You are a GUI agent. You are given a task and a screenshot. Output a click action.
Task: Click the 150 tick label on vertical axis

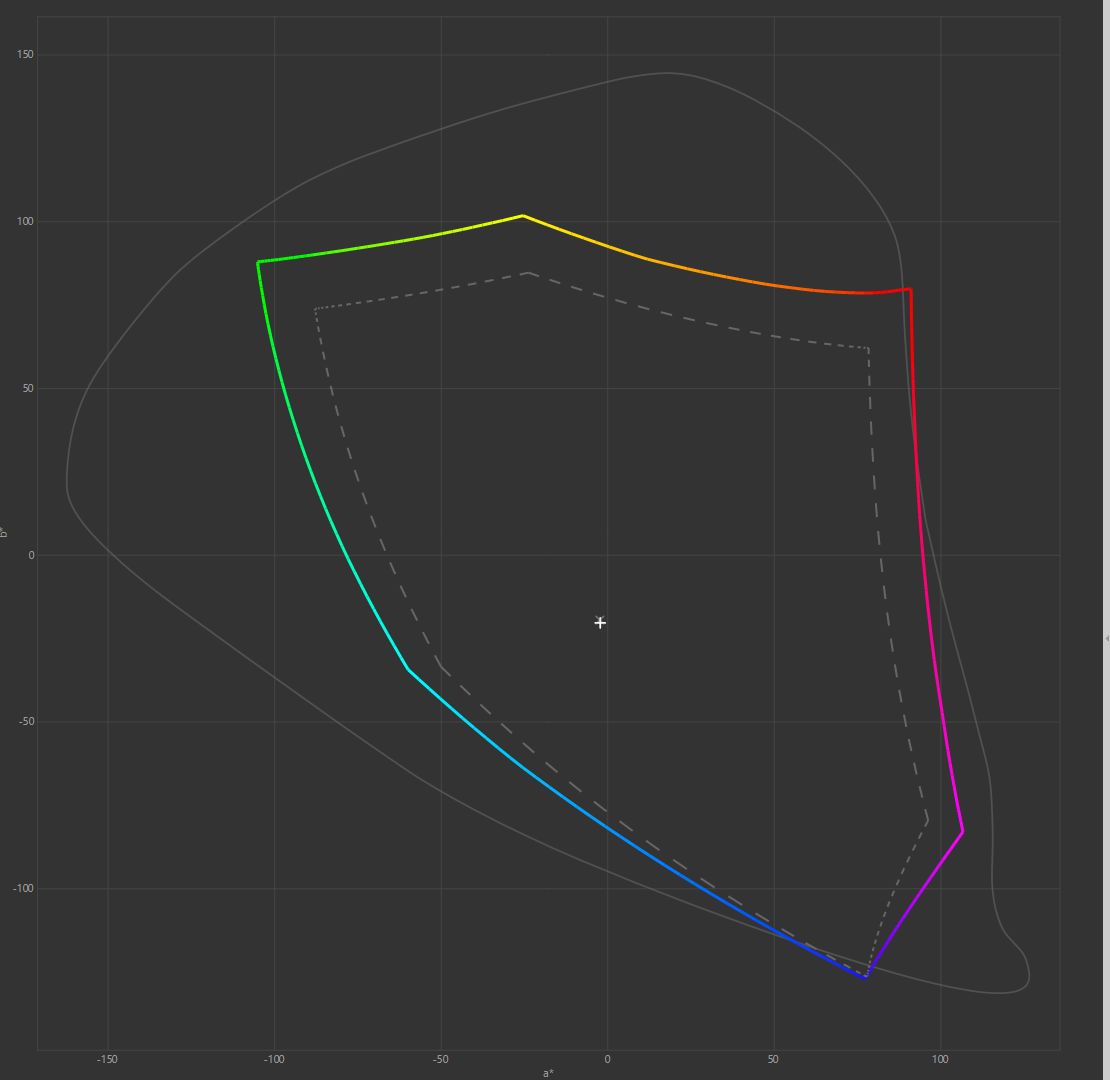point(25,55)
